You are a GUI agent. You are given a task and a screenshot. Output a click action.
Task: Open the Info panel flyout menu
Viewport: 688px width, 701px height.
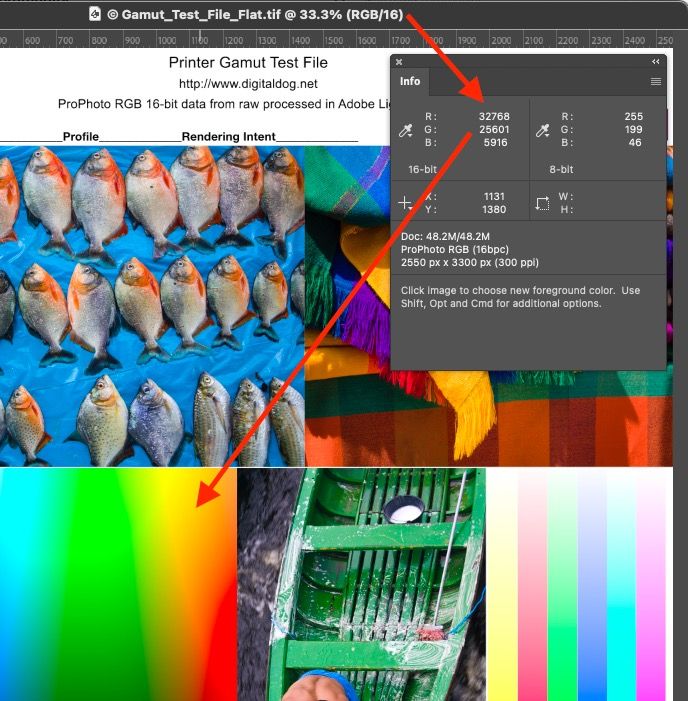click(x=655, y=81)
